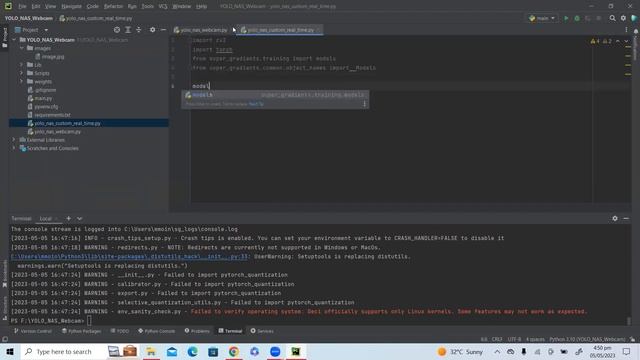Viewport: 640px width, 360px height.
Task: Run the current configuration with the green play icon
Action: [566, 18]
